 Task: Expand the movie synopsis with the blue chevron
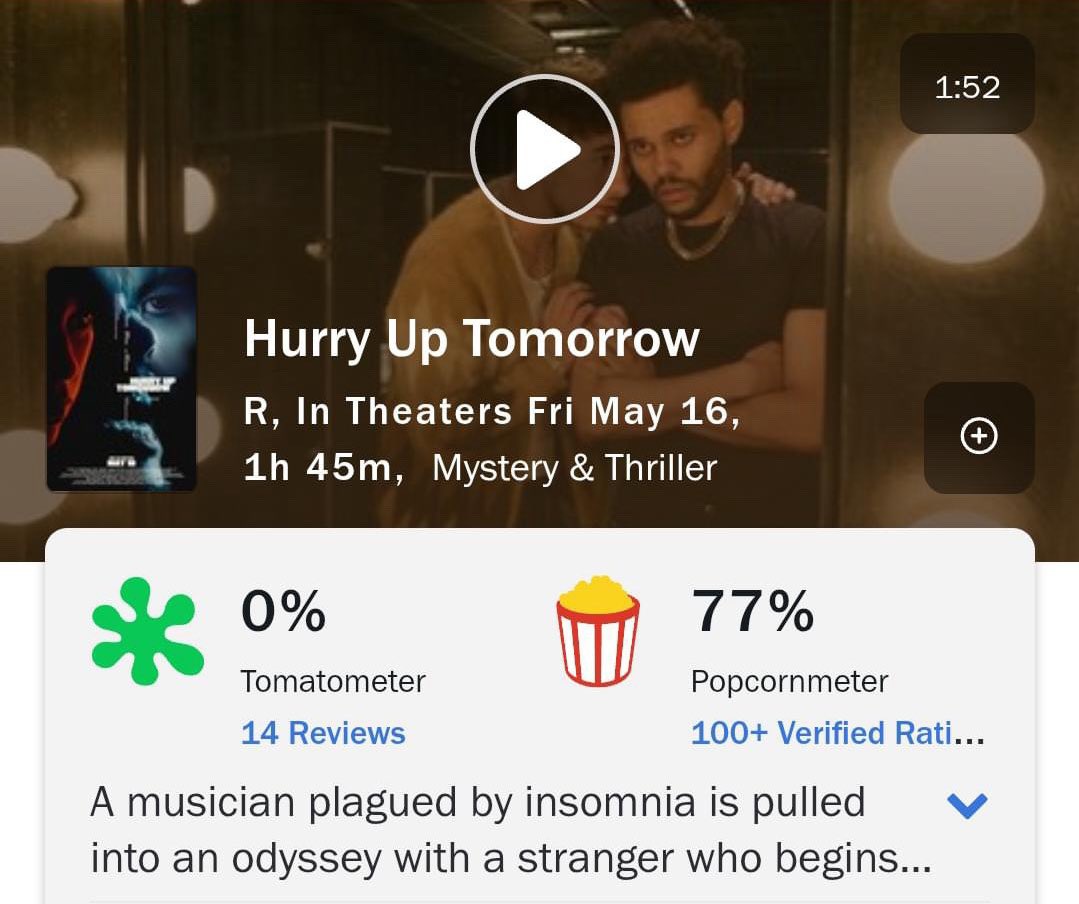click(x=966, y=804)
